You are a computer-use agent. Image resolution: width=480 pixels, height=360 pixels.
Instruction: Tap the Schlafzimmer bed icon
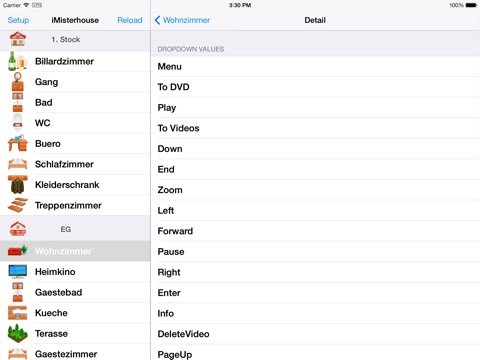pyautogui.click(x=17, y=164)
